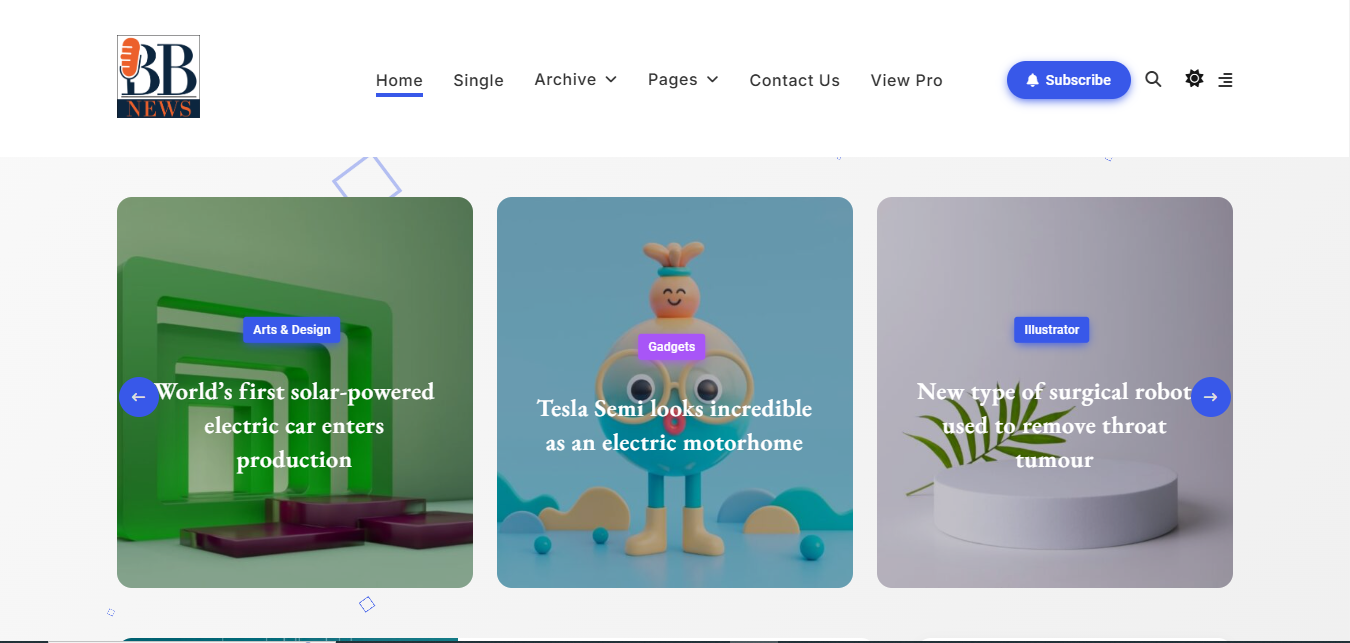This screenshot has height=643, width=1350.
Task: Open the solar-powered electric car article
Action: 294,426
